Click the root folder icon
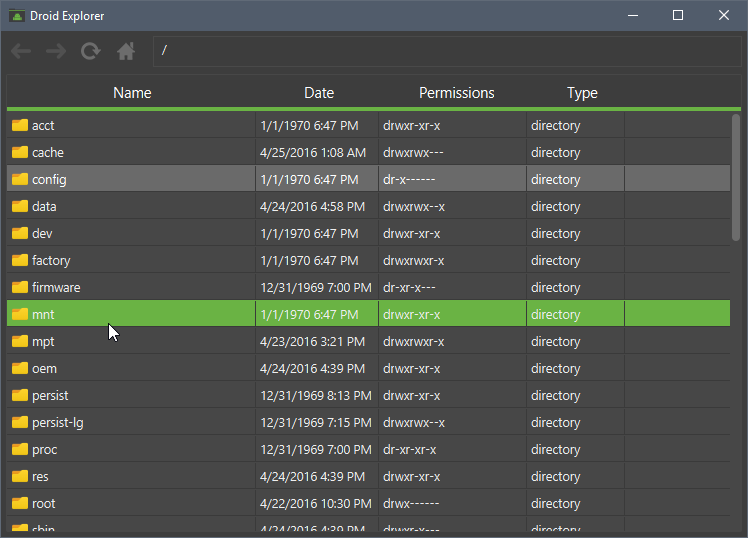The width and height of the screenshot is (748, 538). (20, 503)
